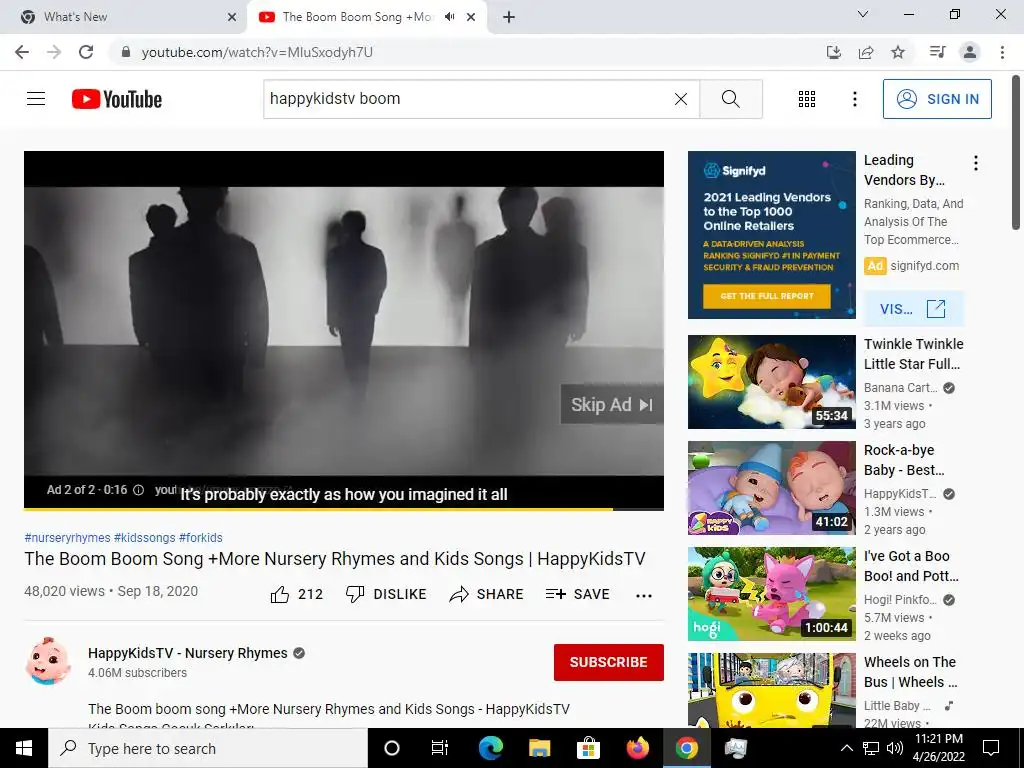Reload the page
Viewport: 1024px width, 768px height.
[86, 52]
